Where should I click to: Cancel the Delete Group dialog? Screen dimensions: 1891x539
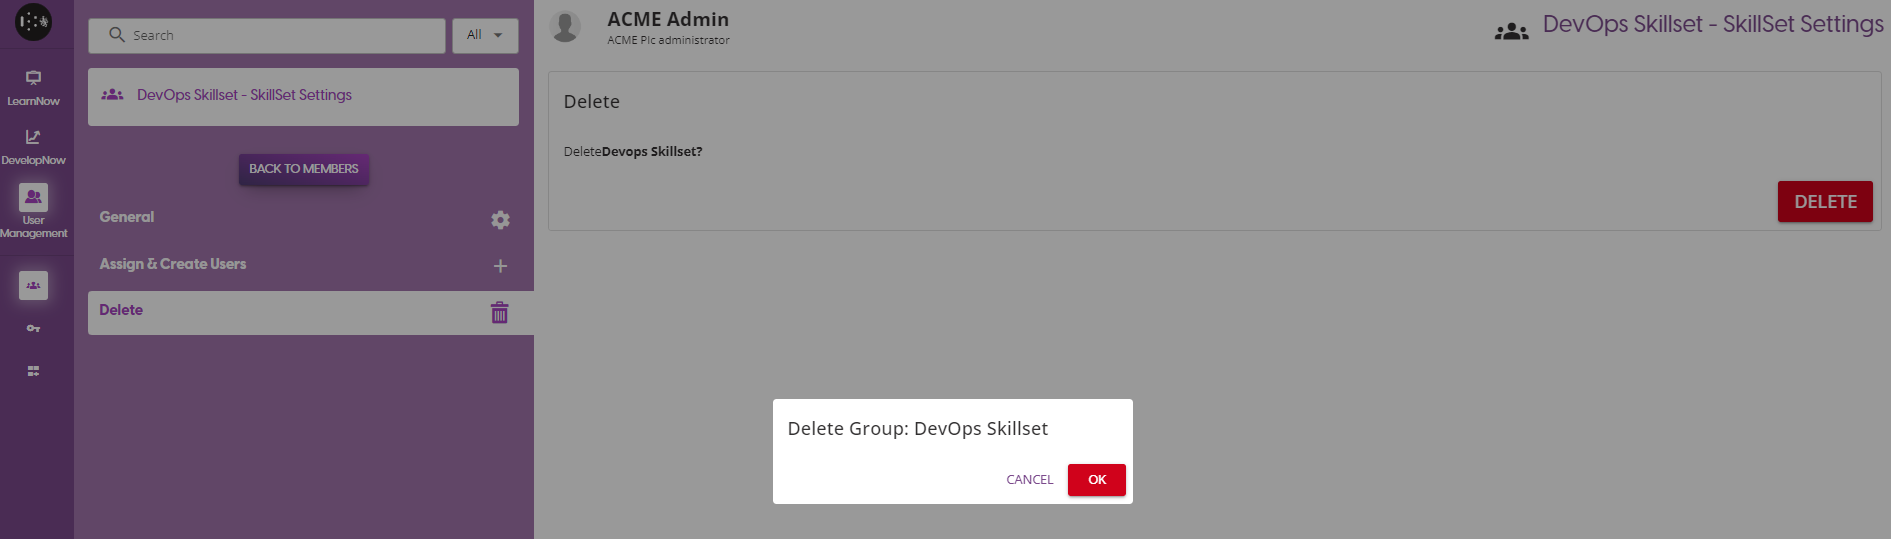(x=1029, y=480)
